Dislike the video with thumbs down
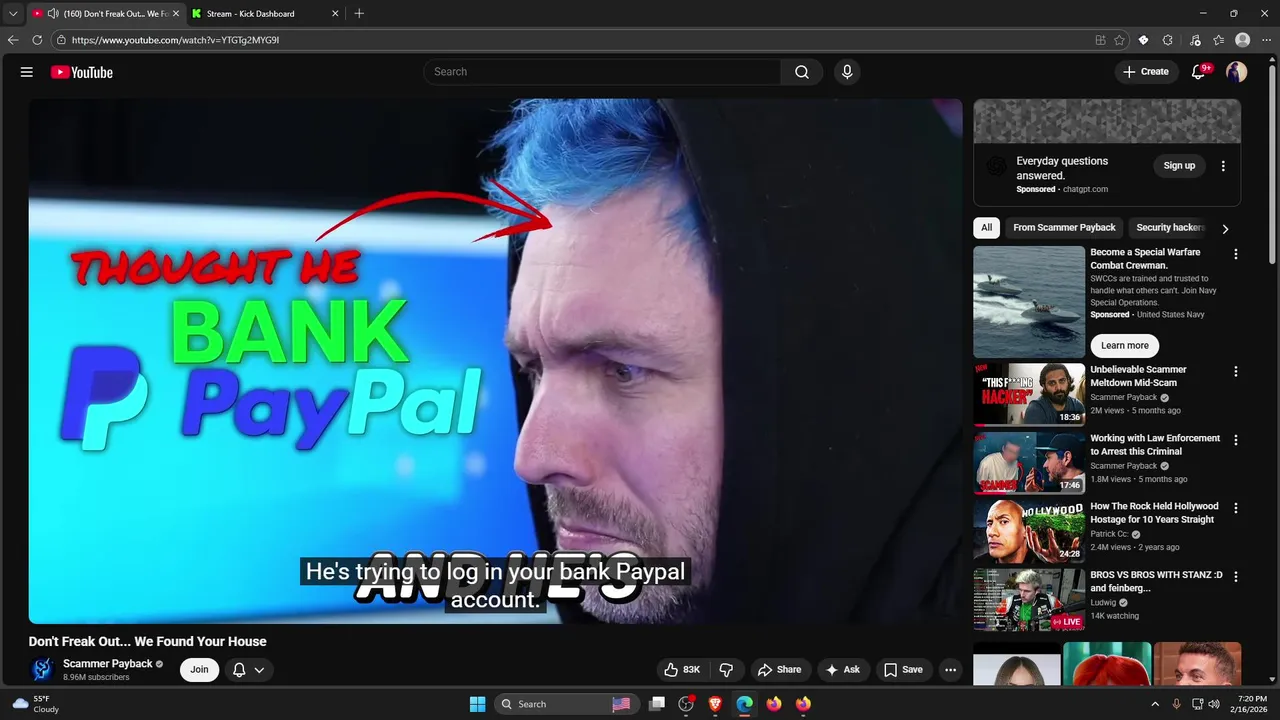1280x720 pixels. click(727, 670)
